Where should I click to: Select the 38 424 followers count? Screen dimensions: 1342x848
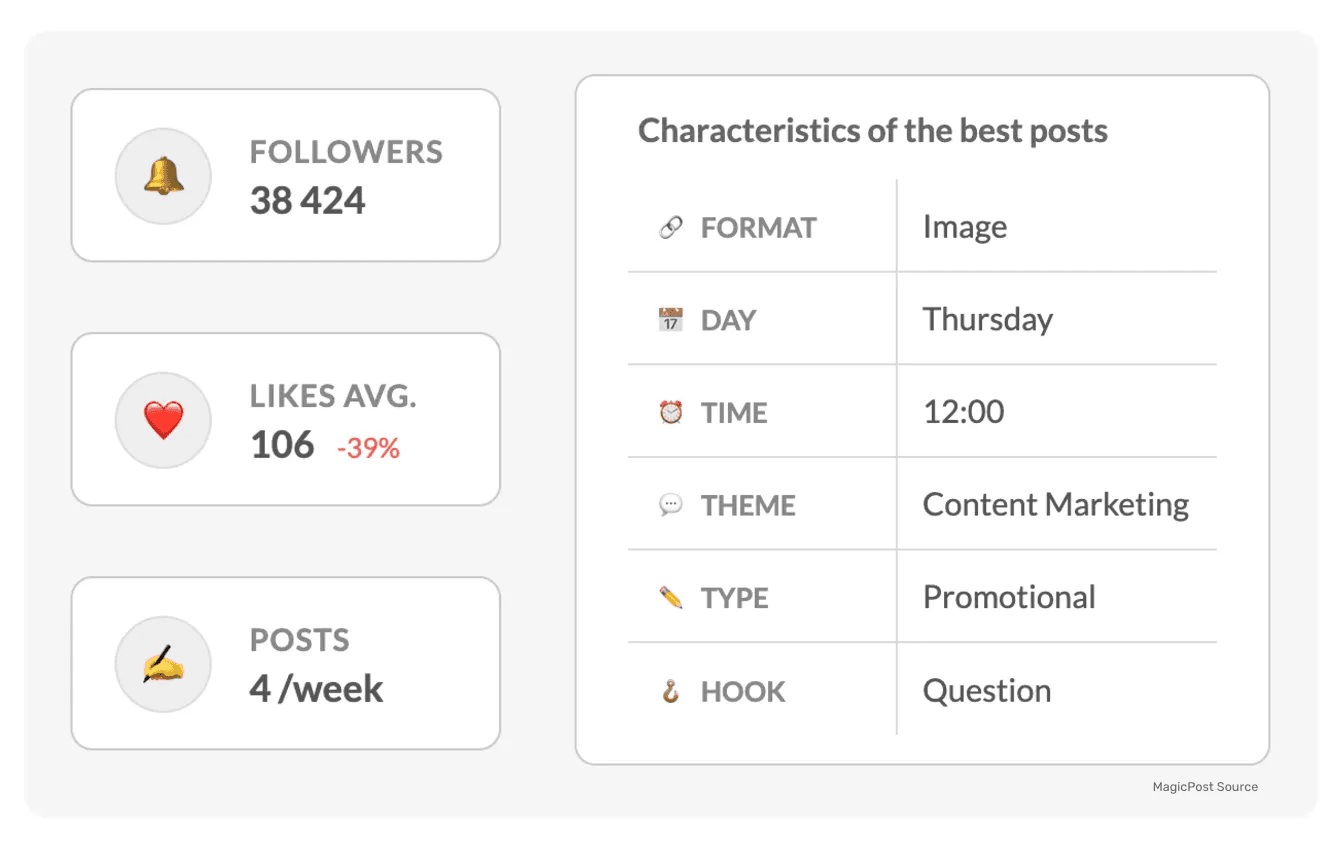pyautogui.click(x=308, y=201)
